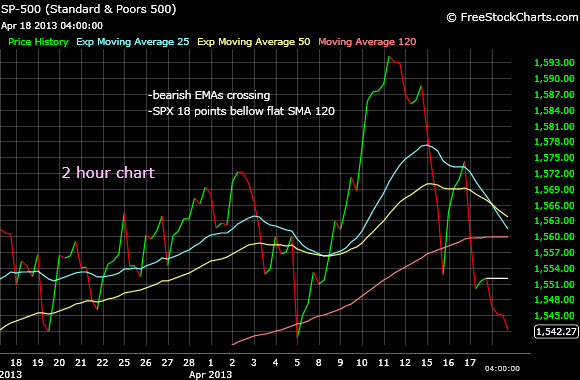Viewport: 580px width, 380px height.
Task: Click date label 4 on time axis
Action: (275, 363)
